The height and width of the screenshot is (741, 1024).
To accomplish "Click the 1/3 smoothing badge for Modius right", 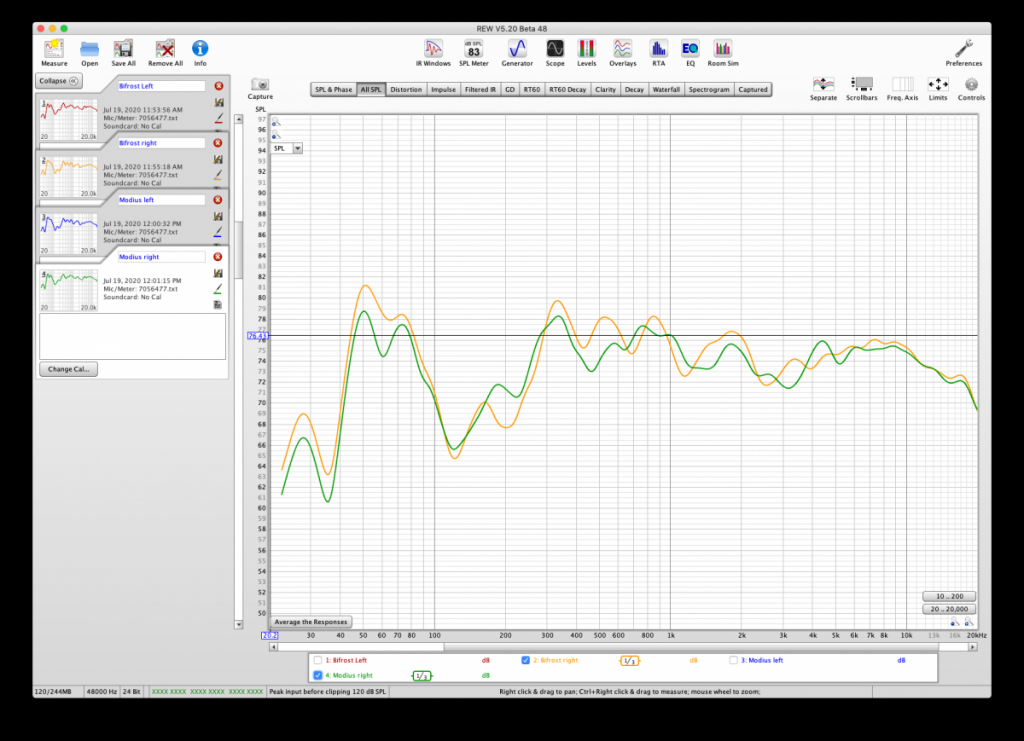I will [x=421, y=676].
